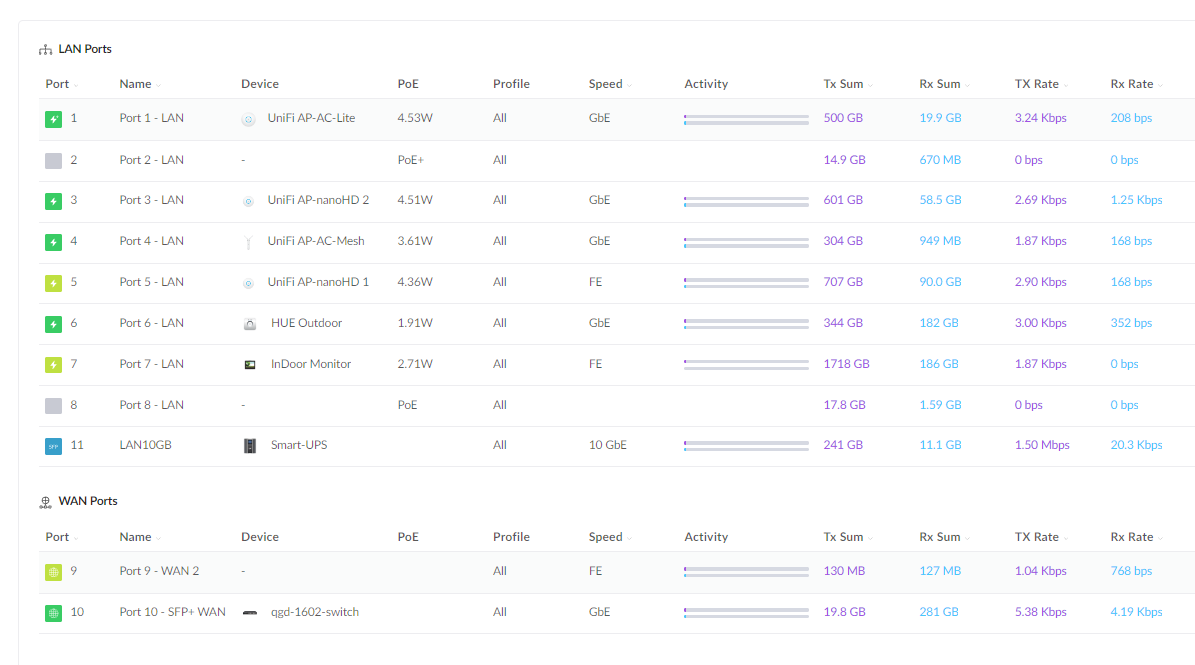
Task: Click the UniFi AP-nanoHD 2 device icon
Action: (248, 202)
